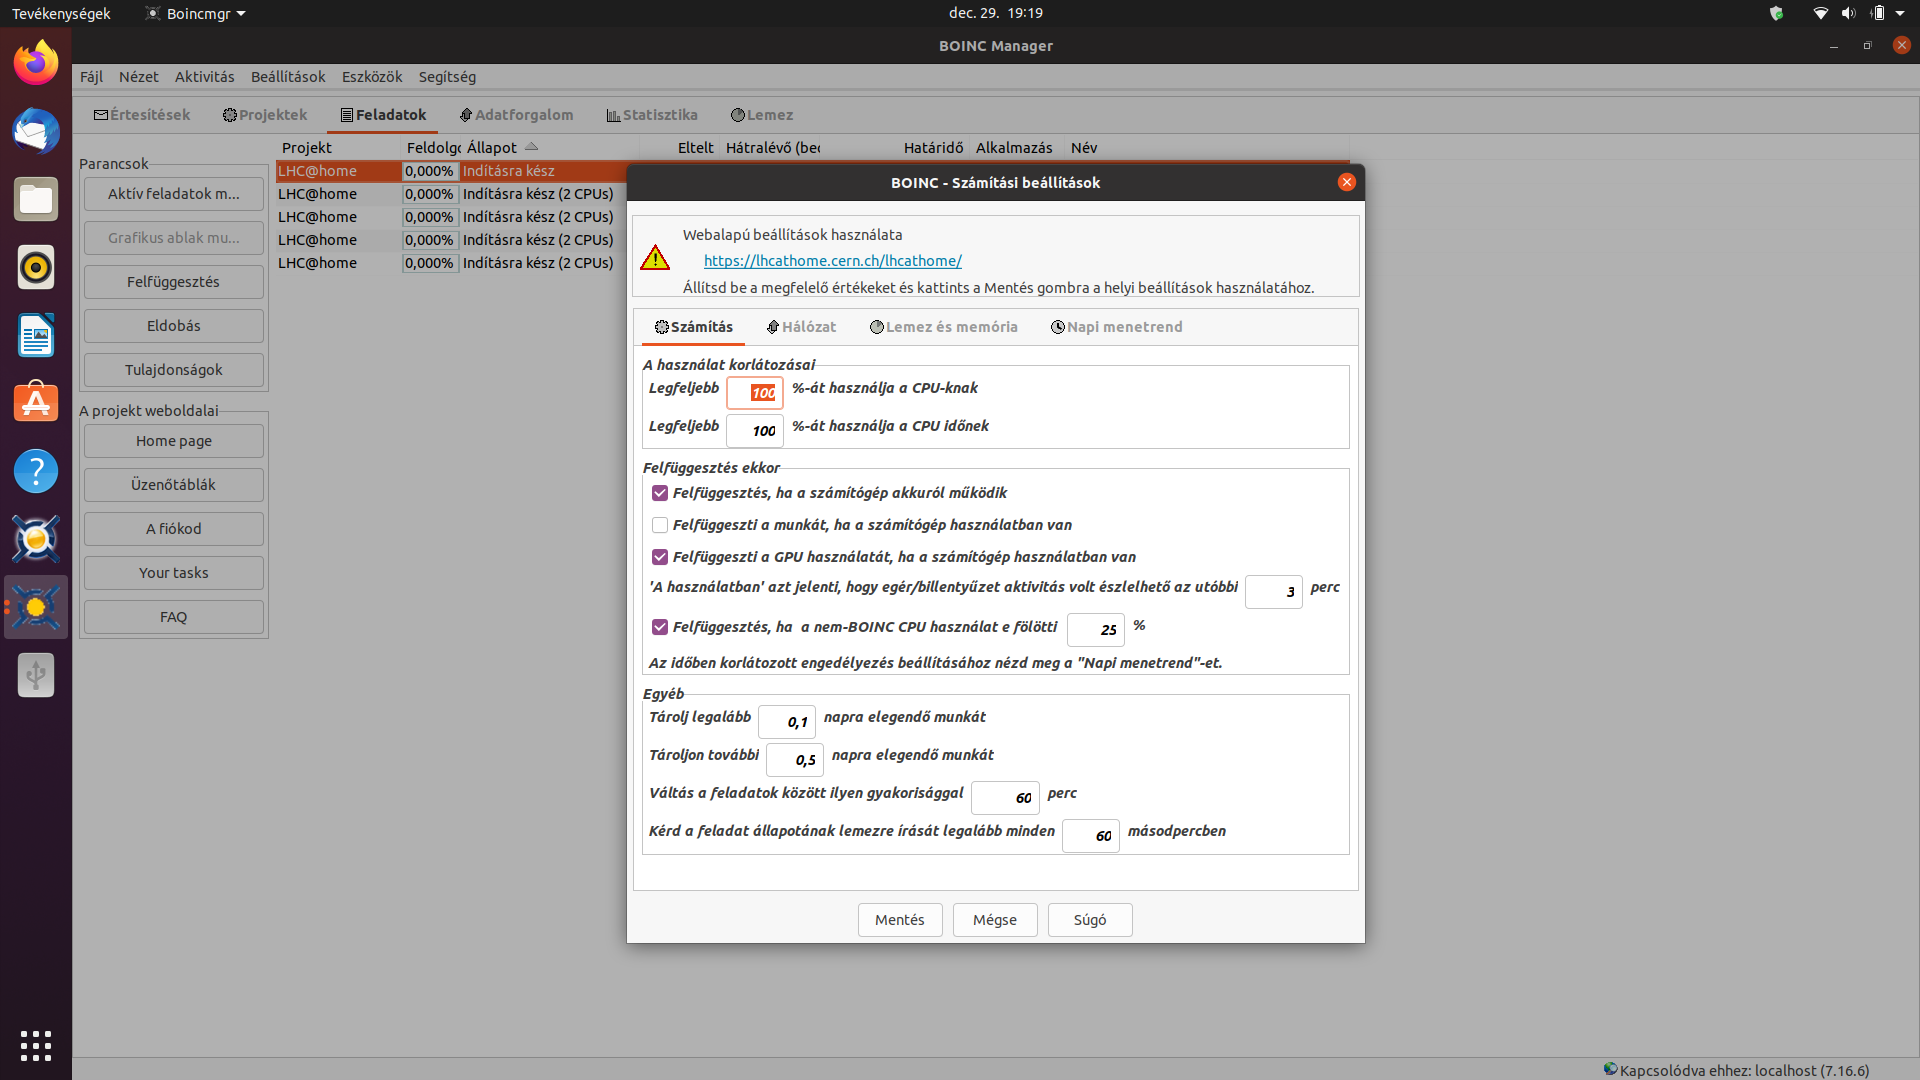Viewport: 1920px width, 1080px height.
Task: Click the network Wi-Fi tray icon
Action: tap(1820, 13)
